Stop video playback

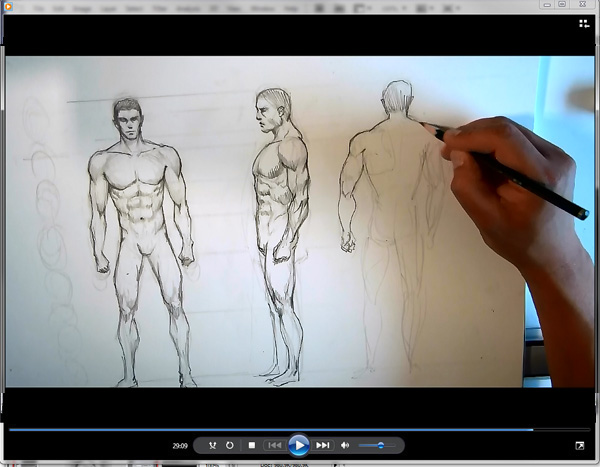252,445
